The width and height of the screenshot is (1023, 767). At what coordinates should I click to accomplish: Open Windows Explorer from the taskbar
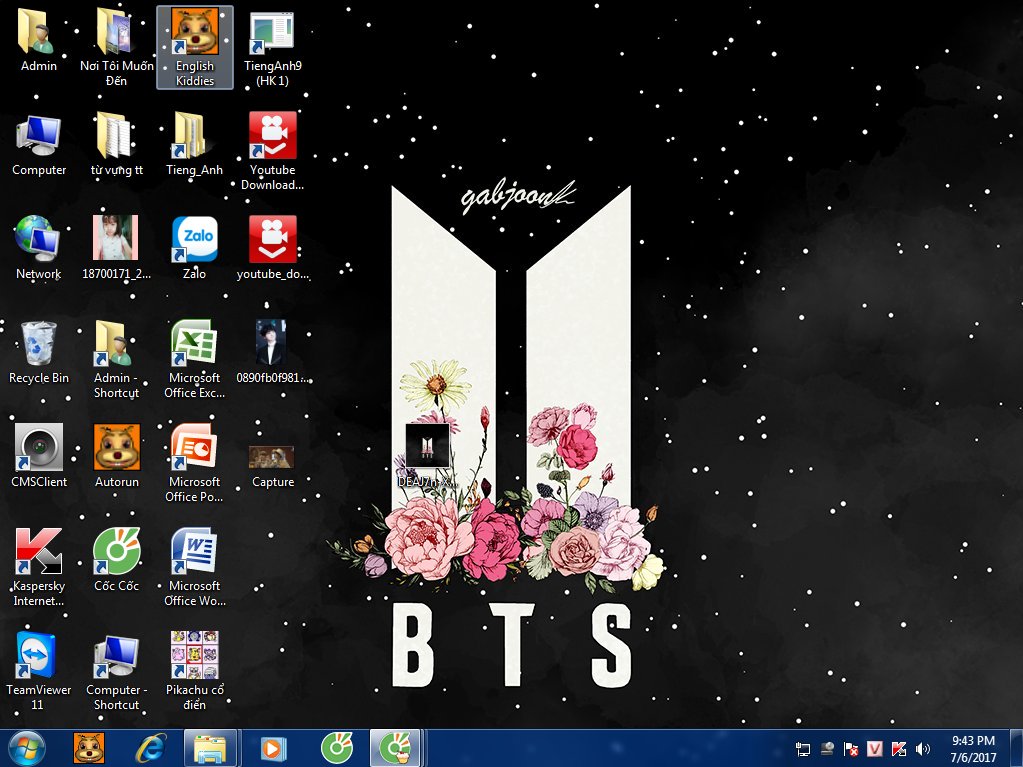(209, 748)
